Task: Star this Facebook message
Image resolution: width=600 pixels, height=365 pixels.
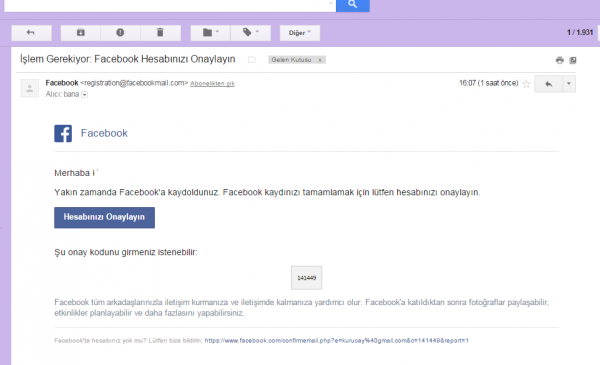Action: point(526,84)
